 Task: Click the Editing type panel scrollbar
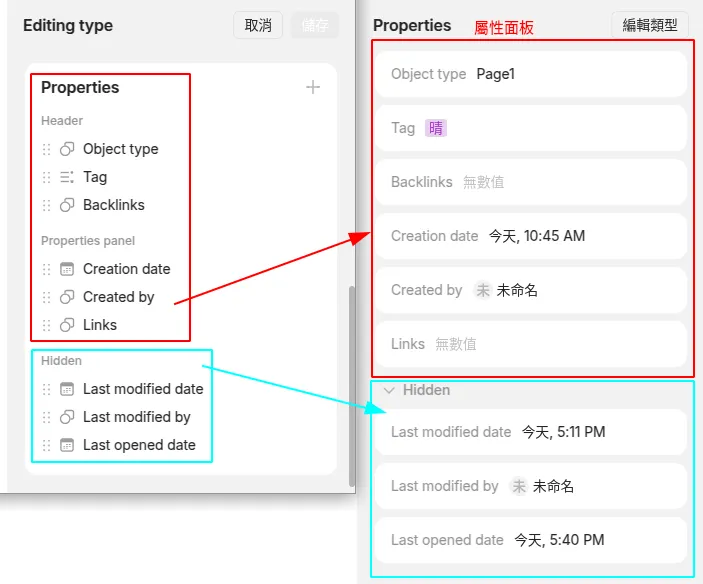[352, 386]
